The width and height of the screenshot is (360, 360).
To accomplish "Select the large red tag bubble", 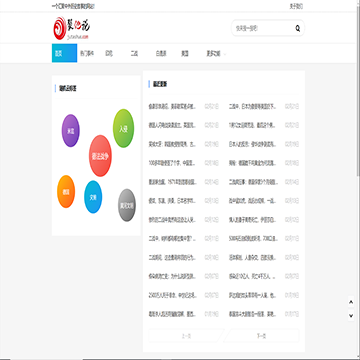I will point(100,156).
